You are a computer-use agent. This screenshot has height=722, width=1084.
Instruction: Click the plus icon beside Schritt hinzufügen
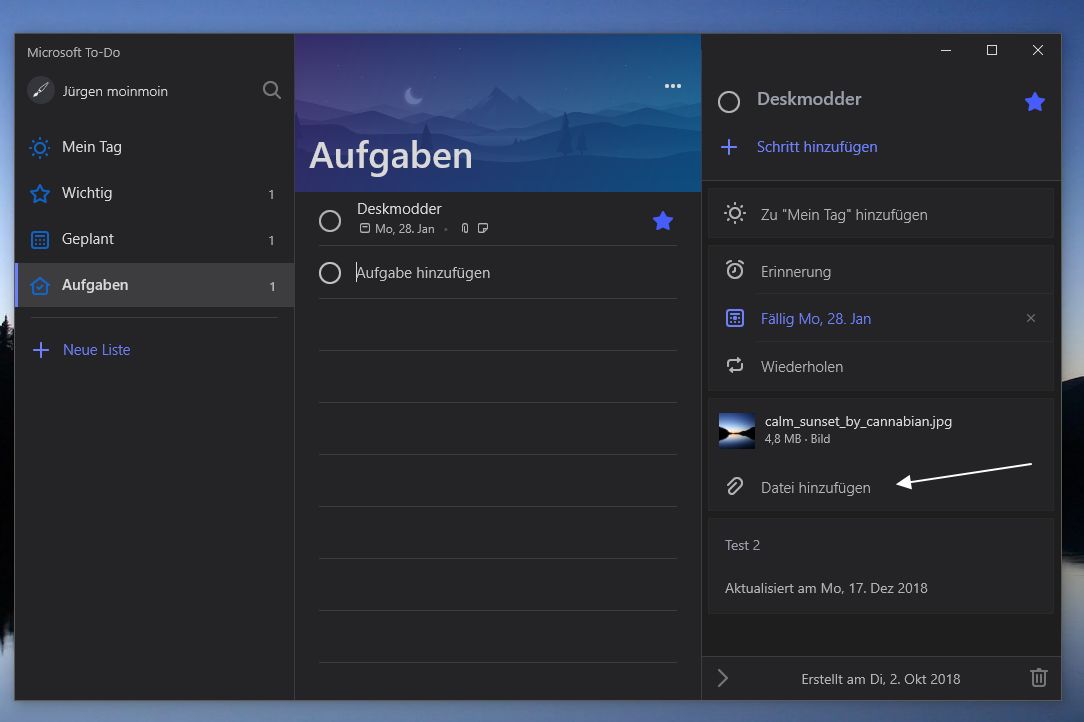coord(729,147)
